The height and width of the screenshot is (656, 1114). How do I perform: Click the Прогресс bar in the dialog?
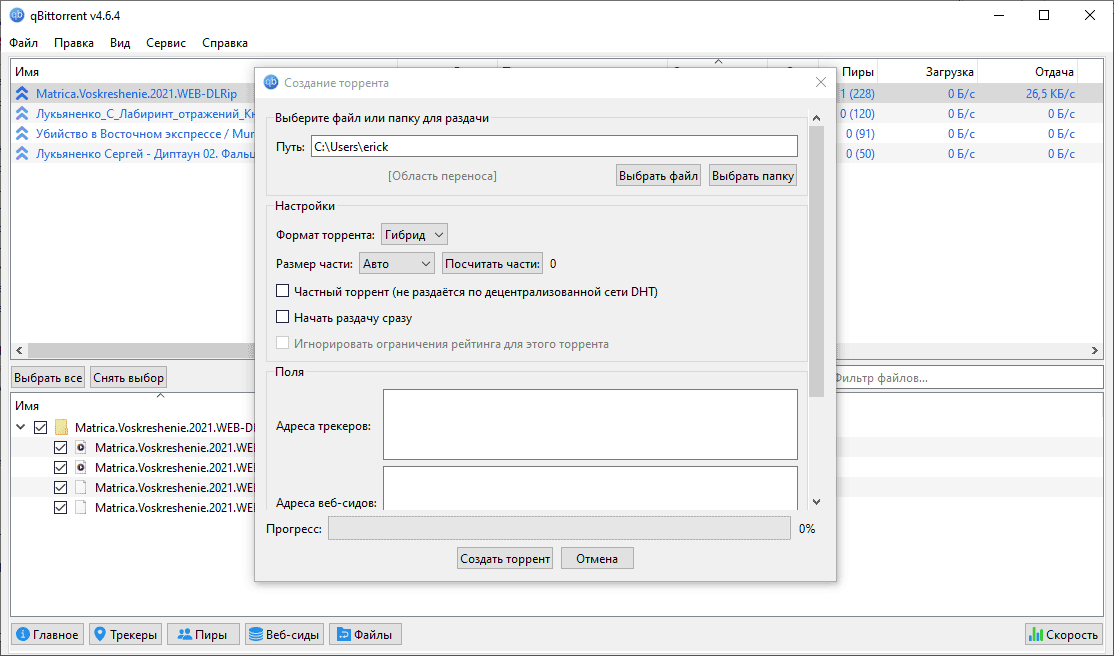pyautogui.click(x=559, y=528)
